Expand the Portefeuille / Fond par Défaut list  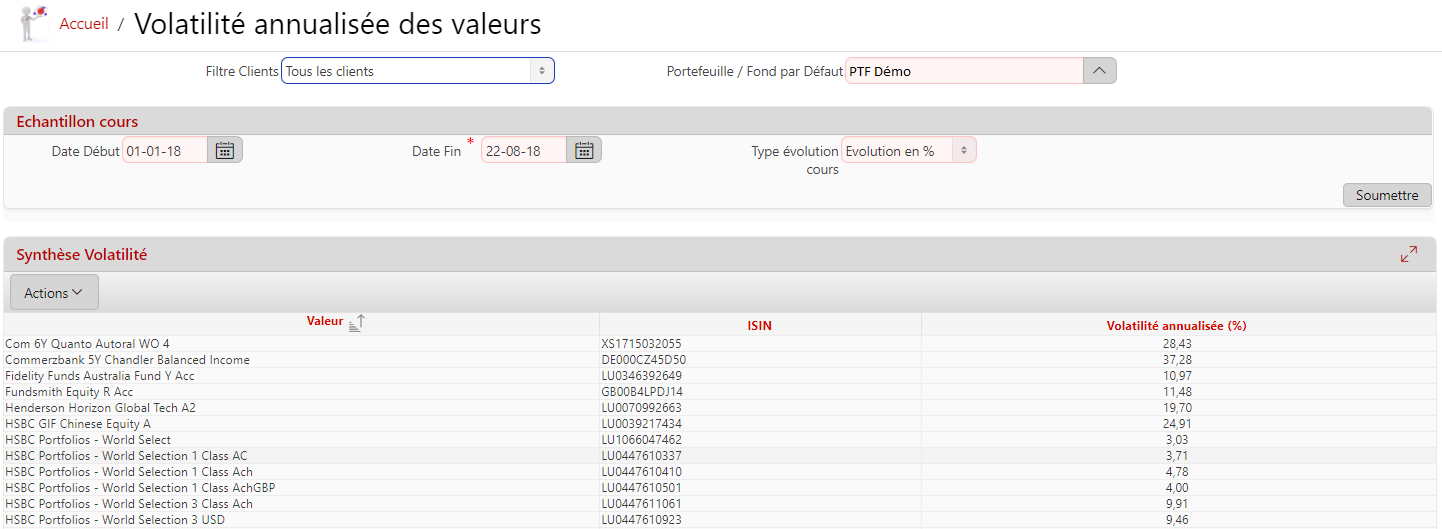click(x=1099, y=71)
